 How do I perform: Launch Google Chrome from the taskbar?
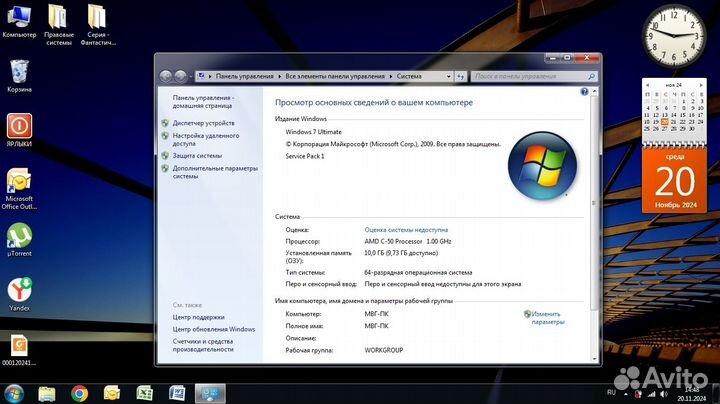(x=79, y=393)
